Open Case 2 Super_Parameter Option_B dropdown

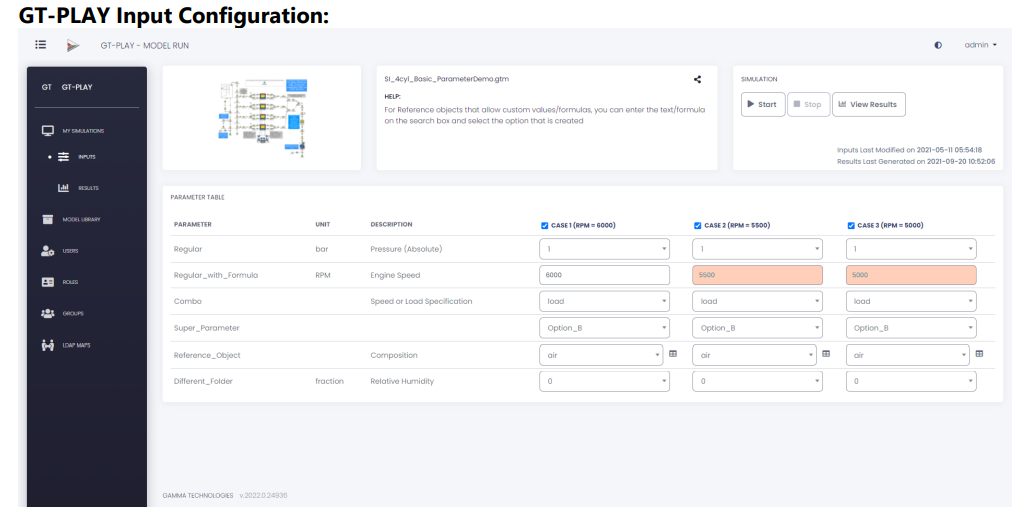pyautogui.click(x=758, y=328)
